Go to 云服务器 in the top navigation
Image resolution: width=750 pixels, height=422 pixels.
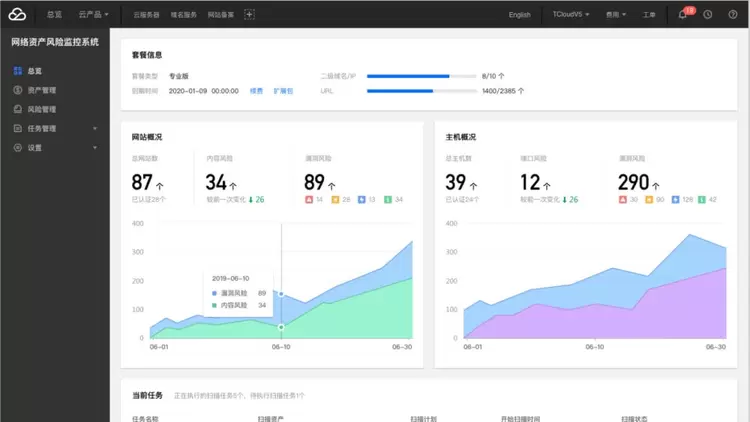click(146, 15)
